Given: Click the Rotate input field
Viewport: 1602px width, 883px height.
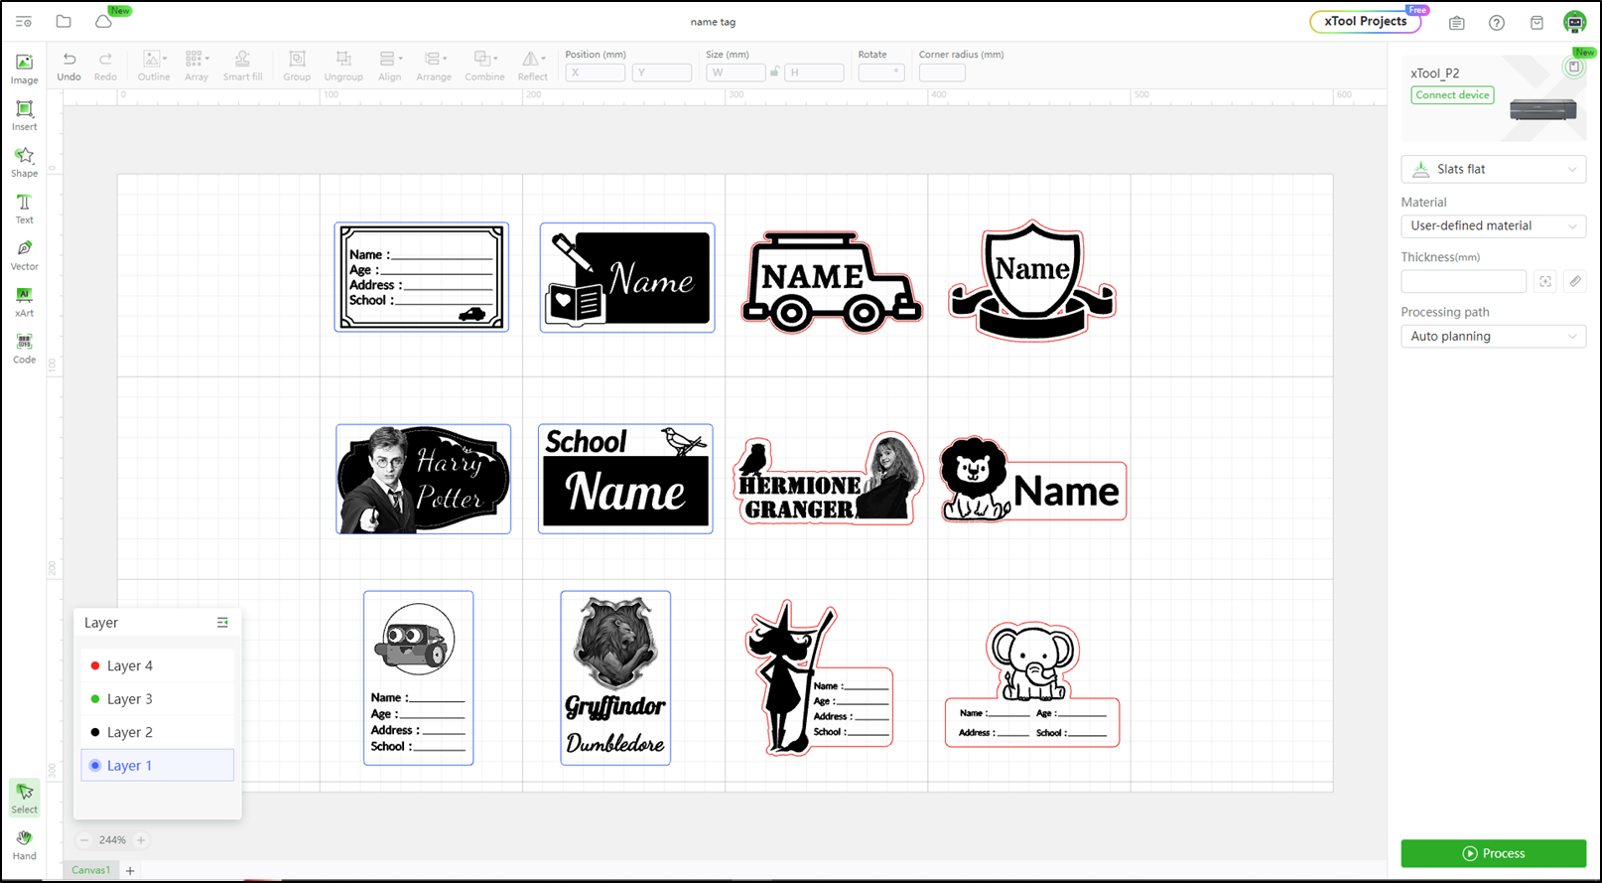Looking at the screenshot, I should (881, 72).
